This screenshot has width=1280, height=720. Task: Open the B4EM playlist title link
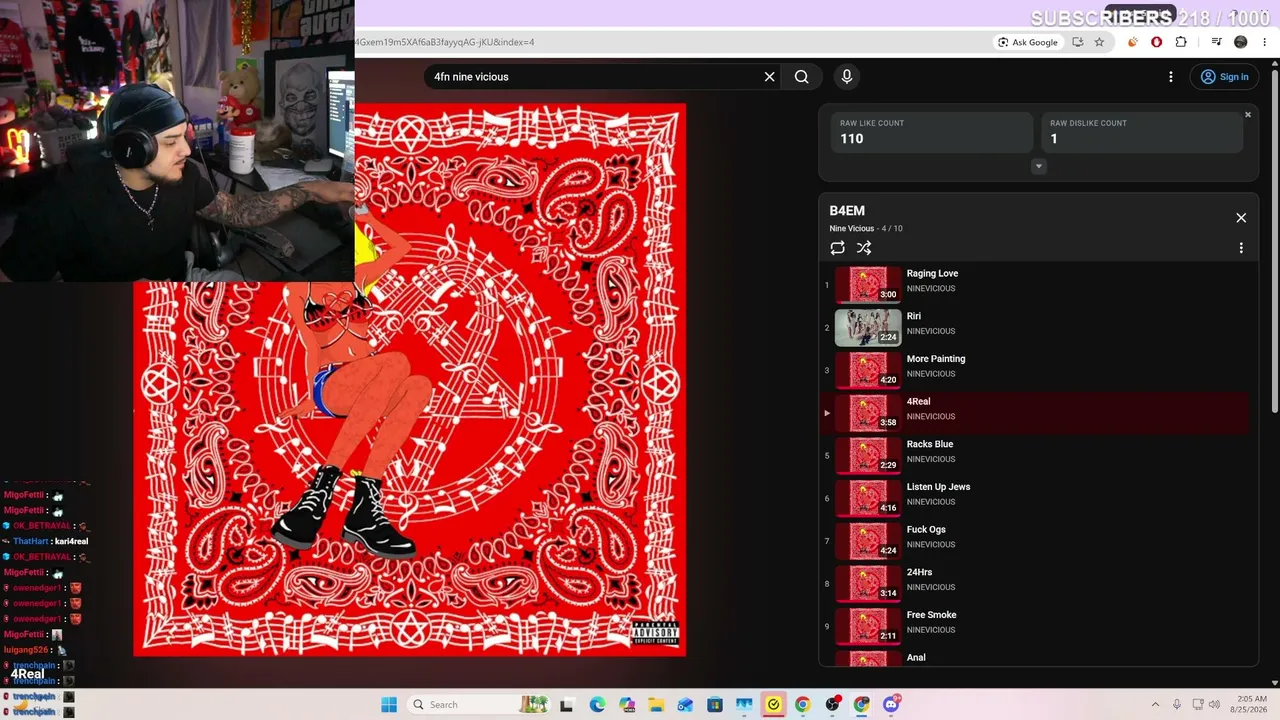coord(847,211)
